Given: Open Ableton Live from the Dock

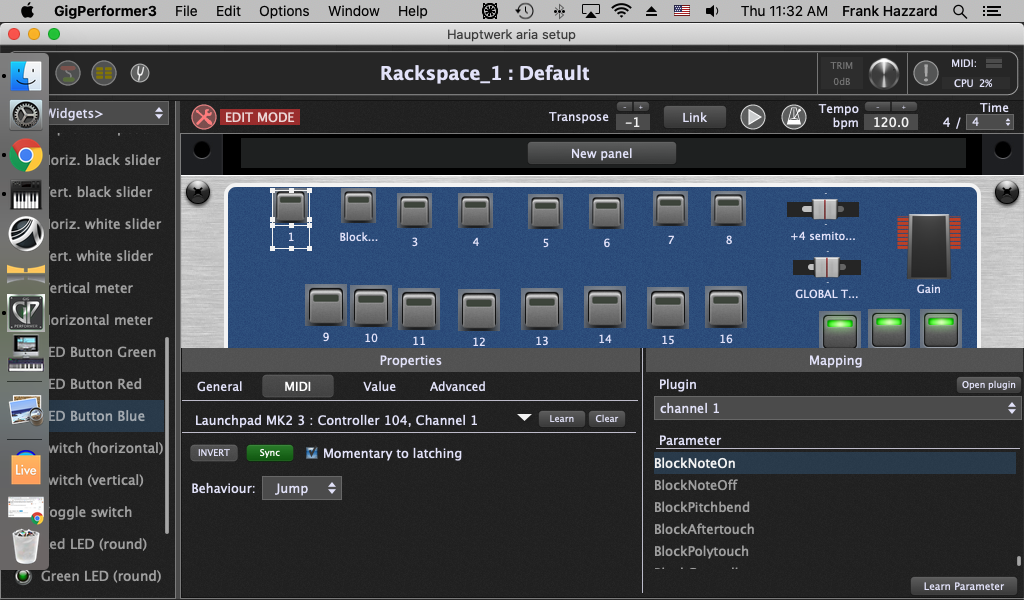Looking at the screenshot, I should (x=25, y=469).
